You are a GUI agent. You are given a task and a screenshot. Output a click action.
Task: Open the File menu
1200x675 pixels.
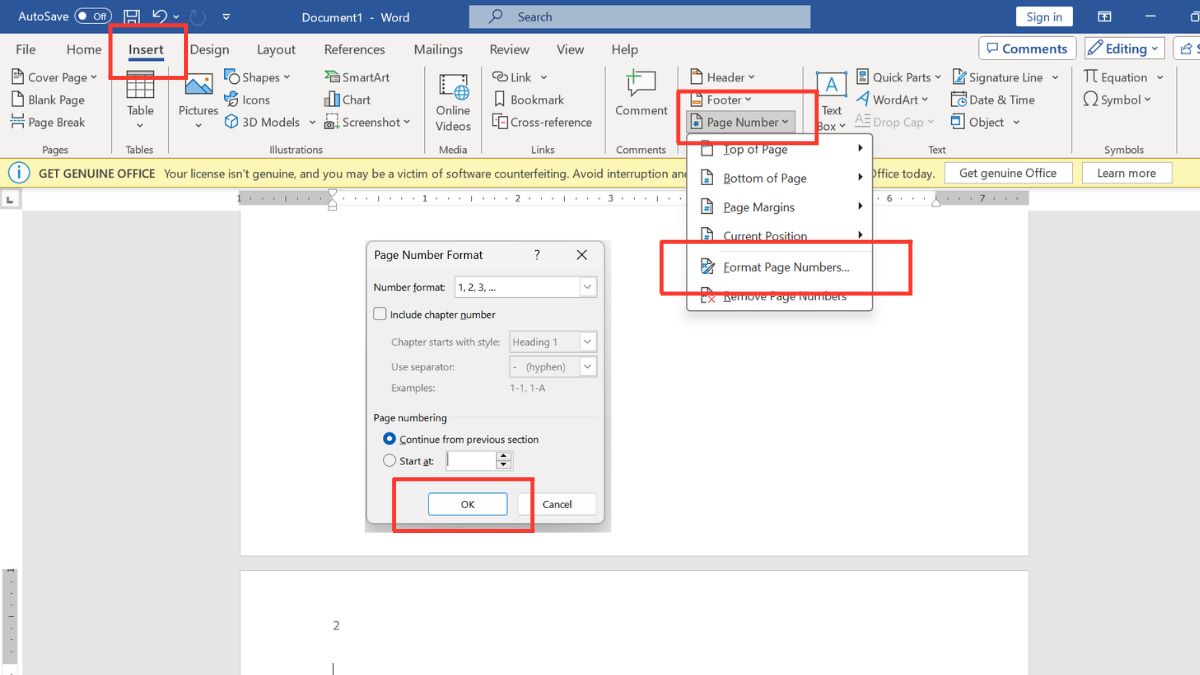(26, 49)
